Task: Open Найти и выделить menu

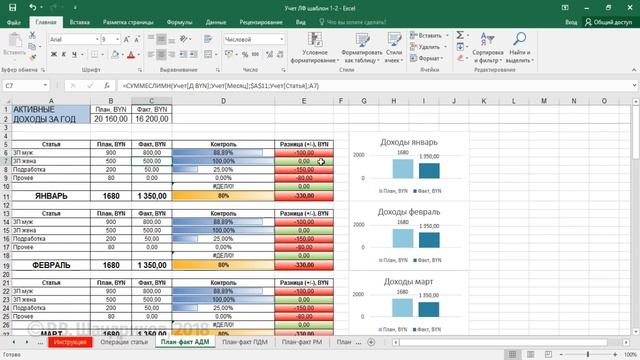Action: point(519,48)
